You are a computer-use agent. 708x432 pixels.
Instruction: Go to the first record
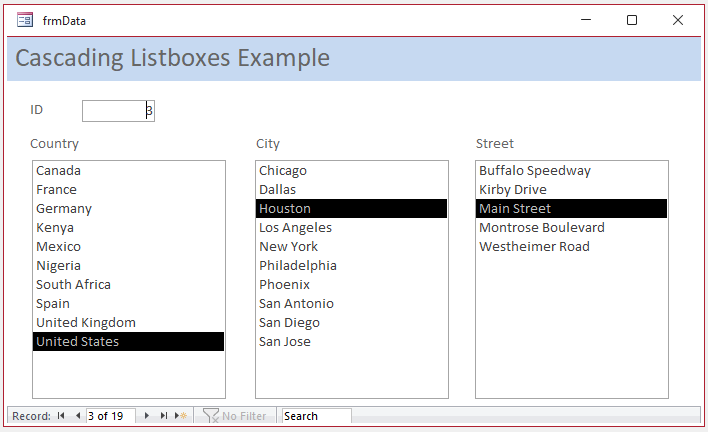[61, 416]
